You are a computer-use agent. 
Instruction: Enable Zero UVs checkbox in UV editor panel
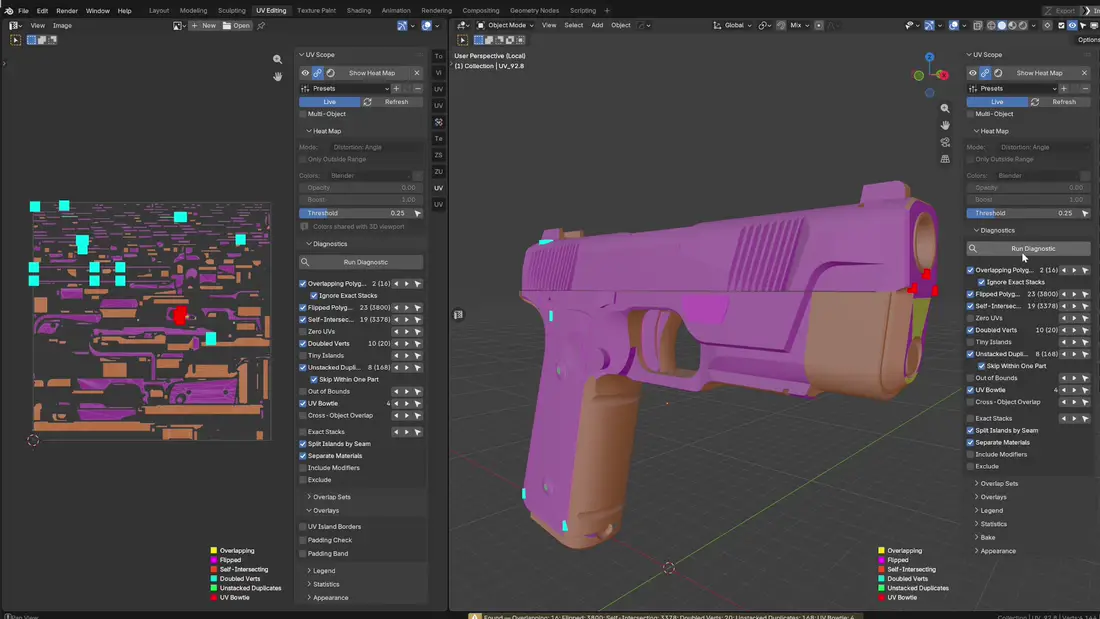coord(303,332)
